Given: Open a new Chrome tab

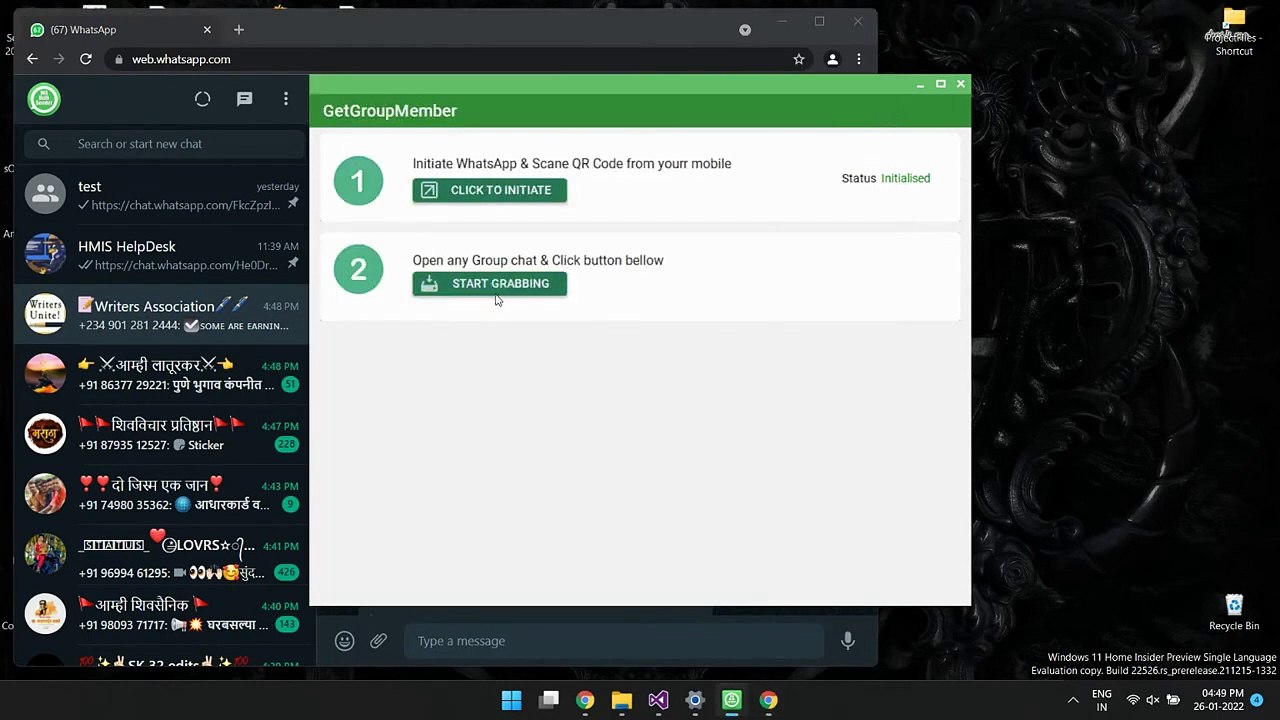Looking at the screenshot, I should 239,30.
